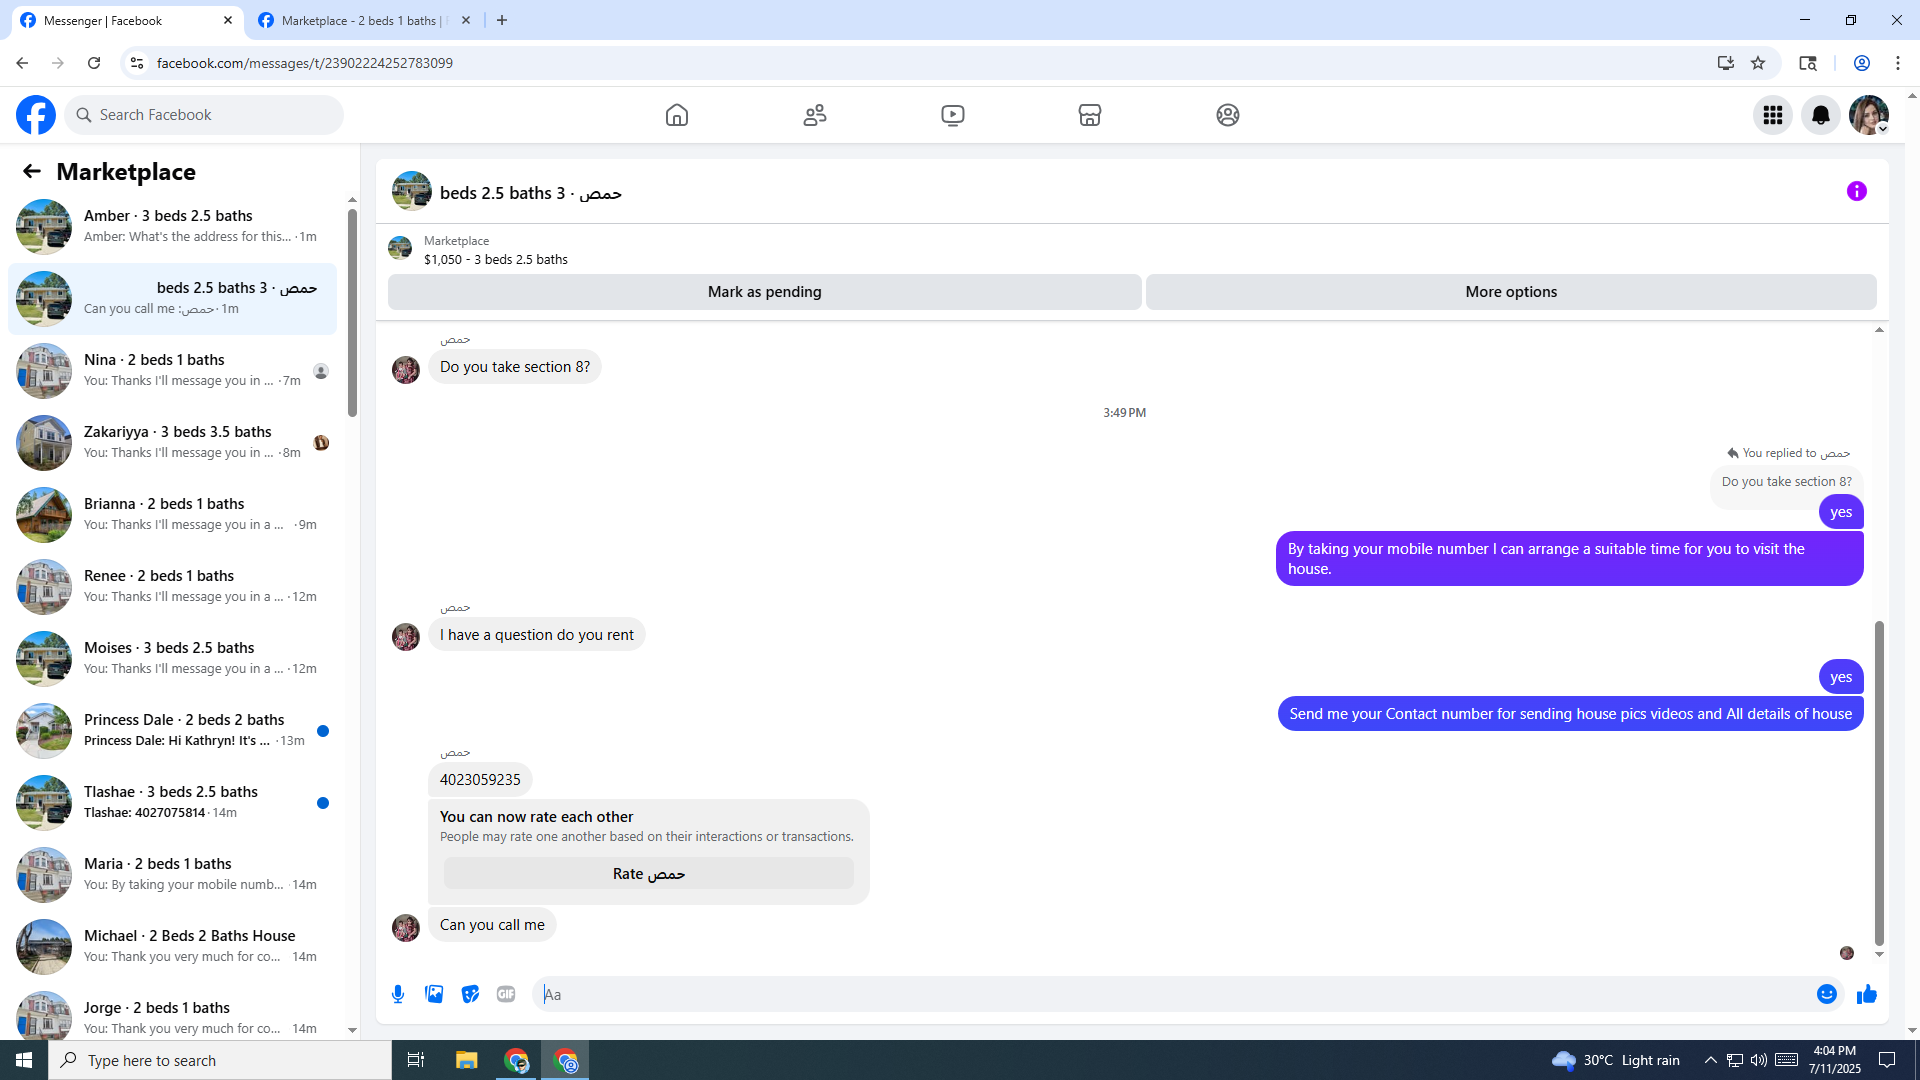Open Task View on taskbar
This screenshot has width=1920, height=1080.
click(416, 1060)
